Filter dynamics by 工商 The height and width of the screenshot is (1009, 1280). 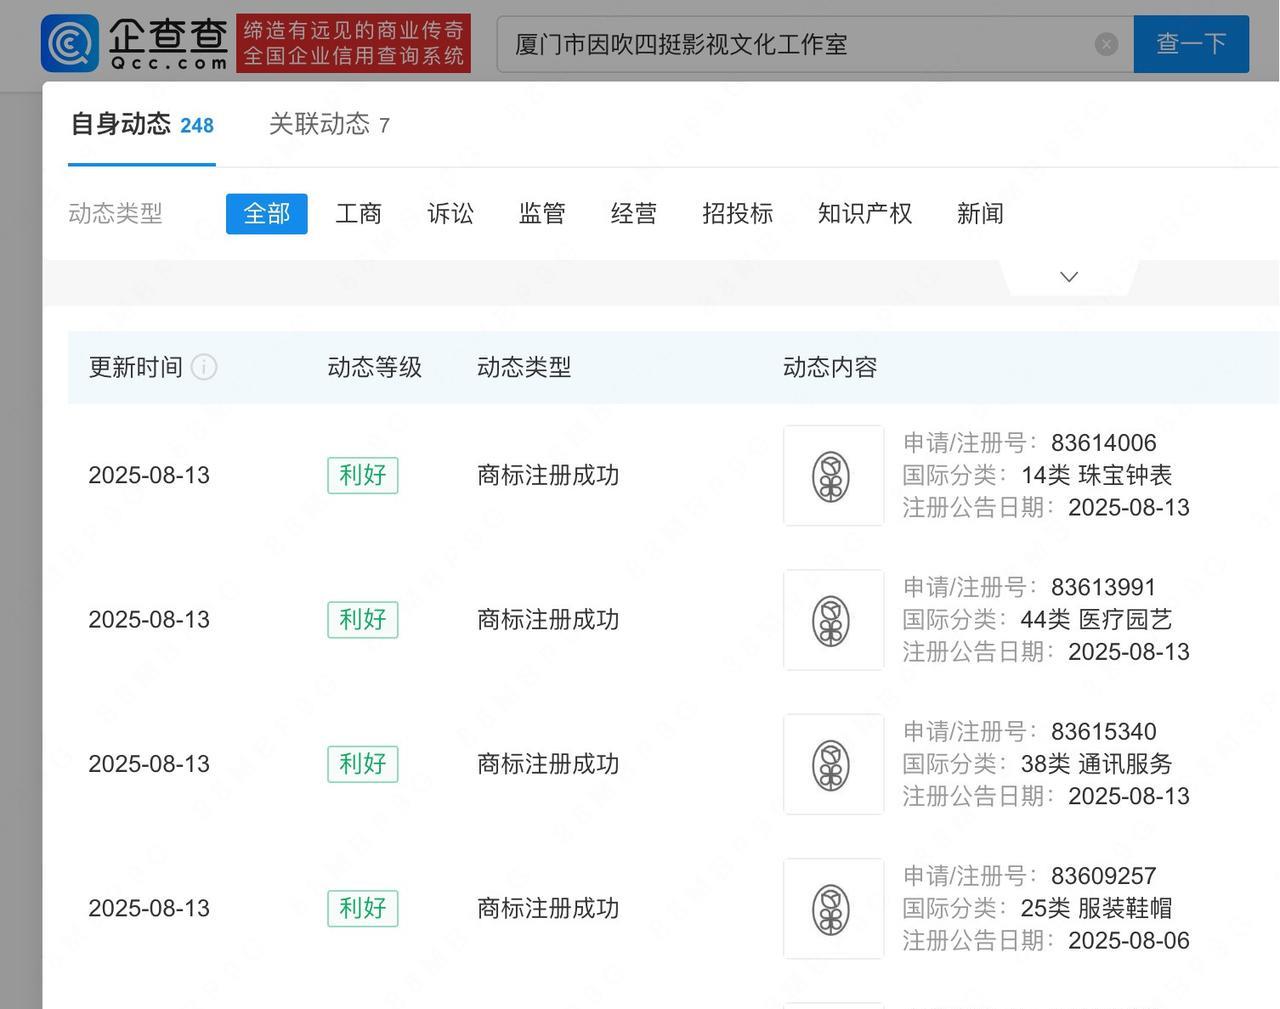point(358,214)
